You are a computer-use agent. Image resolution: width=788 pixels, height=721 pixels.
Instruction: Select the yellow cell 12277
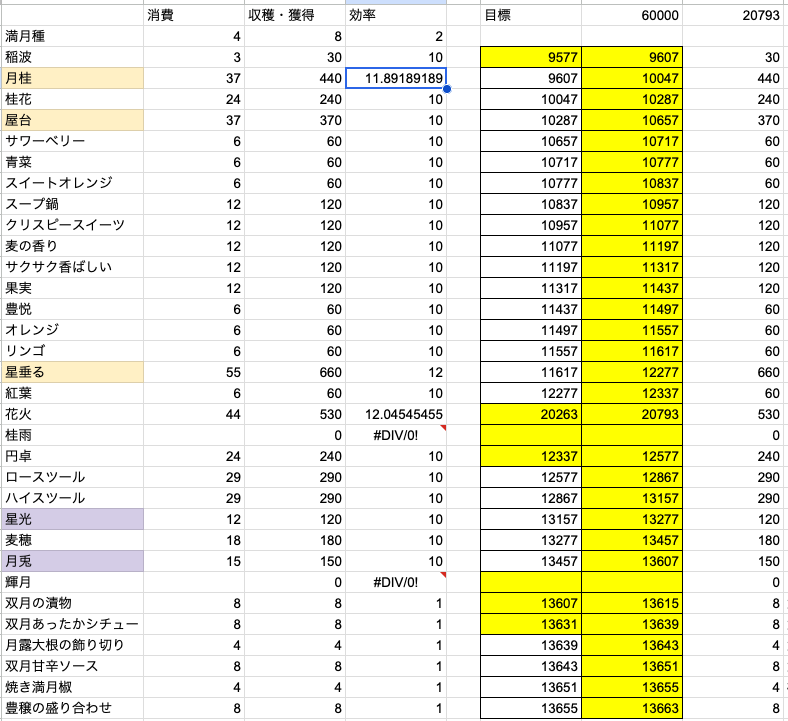point(632,372)
